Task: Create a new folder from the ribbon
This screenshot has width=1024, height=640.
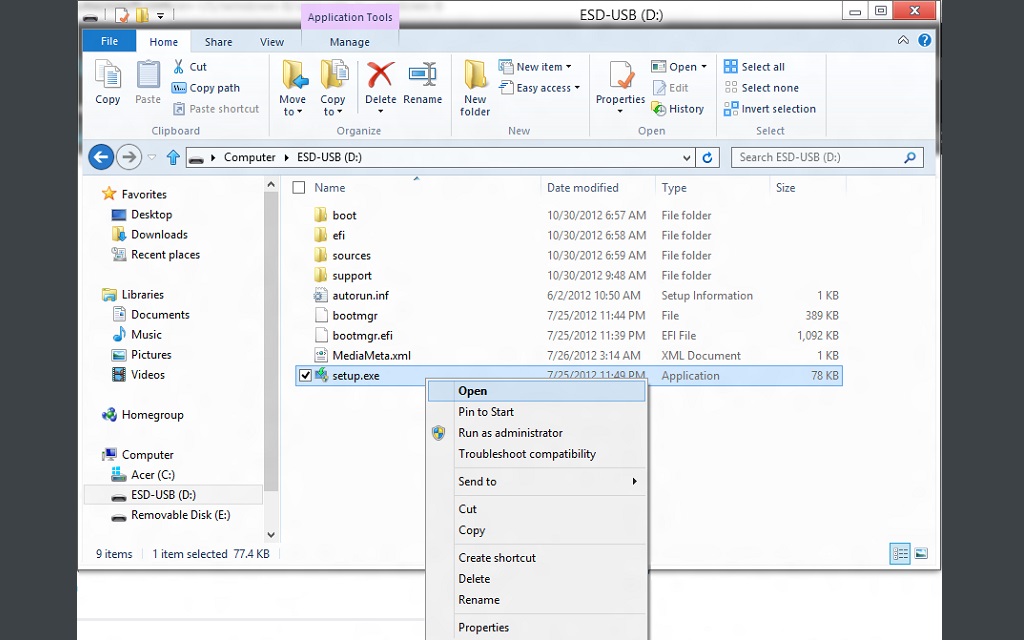Action: [x=475, y=86]
